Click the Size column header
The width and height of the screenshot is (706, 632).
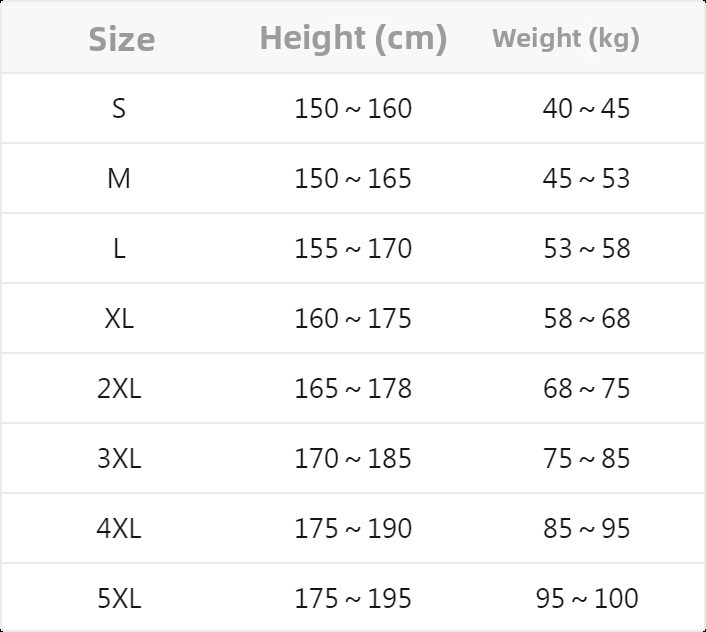(121, 39)
